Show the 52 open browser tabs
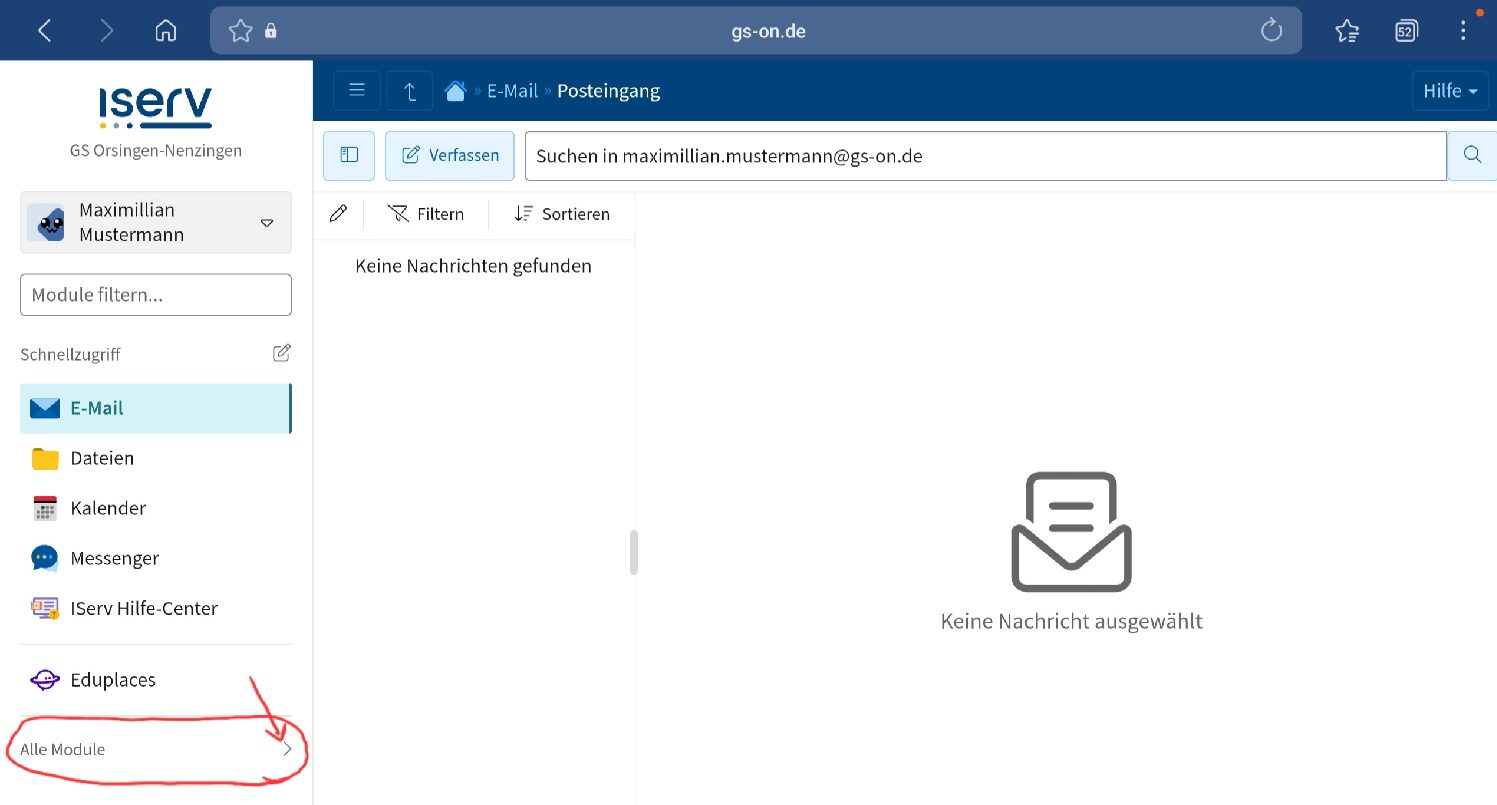Image resolution: width=1497 pixels, height=805 pixels. pyautogui.click(x=1406, y=31)
